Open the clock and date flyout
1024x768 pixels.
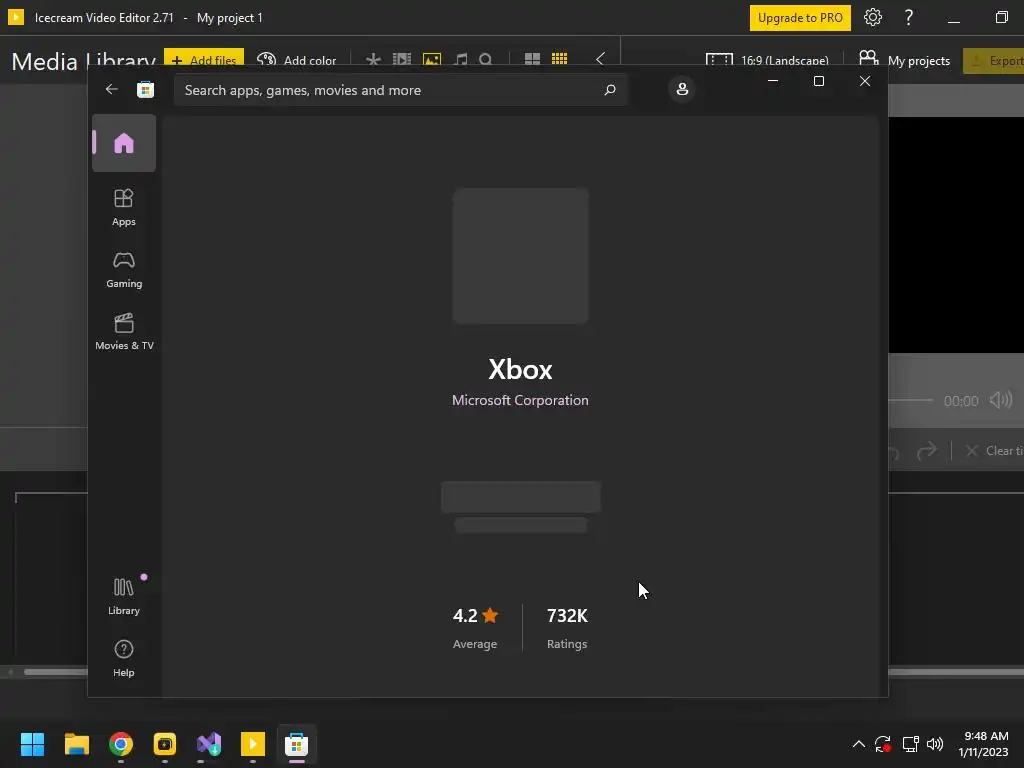[983, 744]
